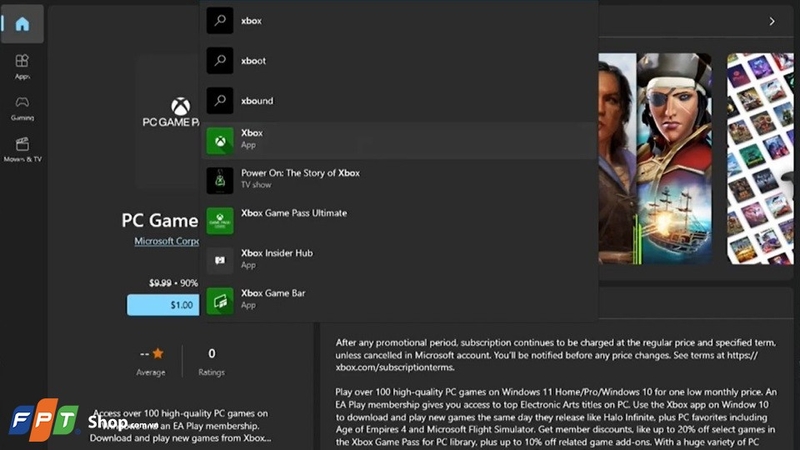This screenshot has height=450, width=800.
Task: Click the magnifier icon beside 'xboot'
Action: (x=220, y=61)
